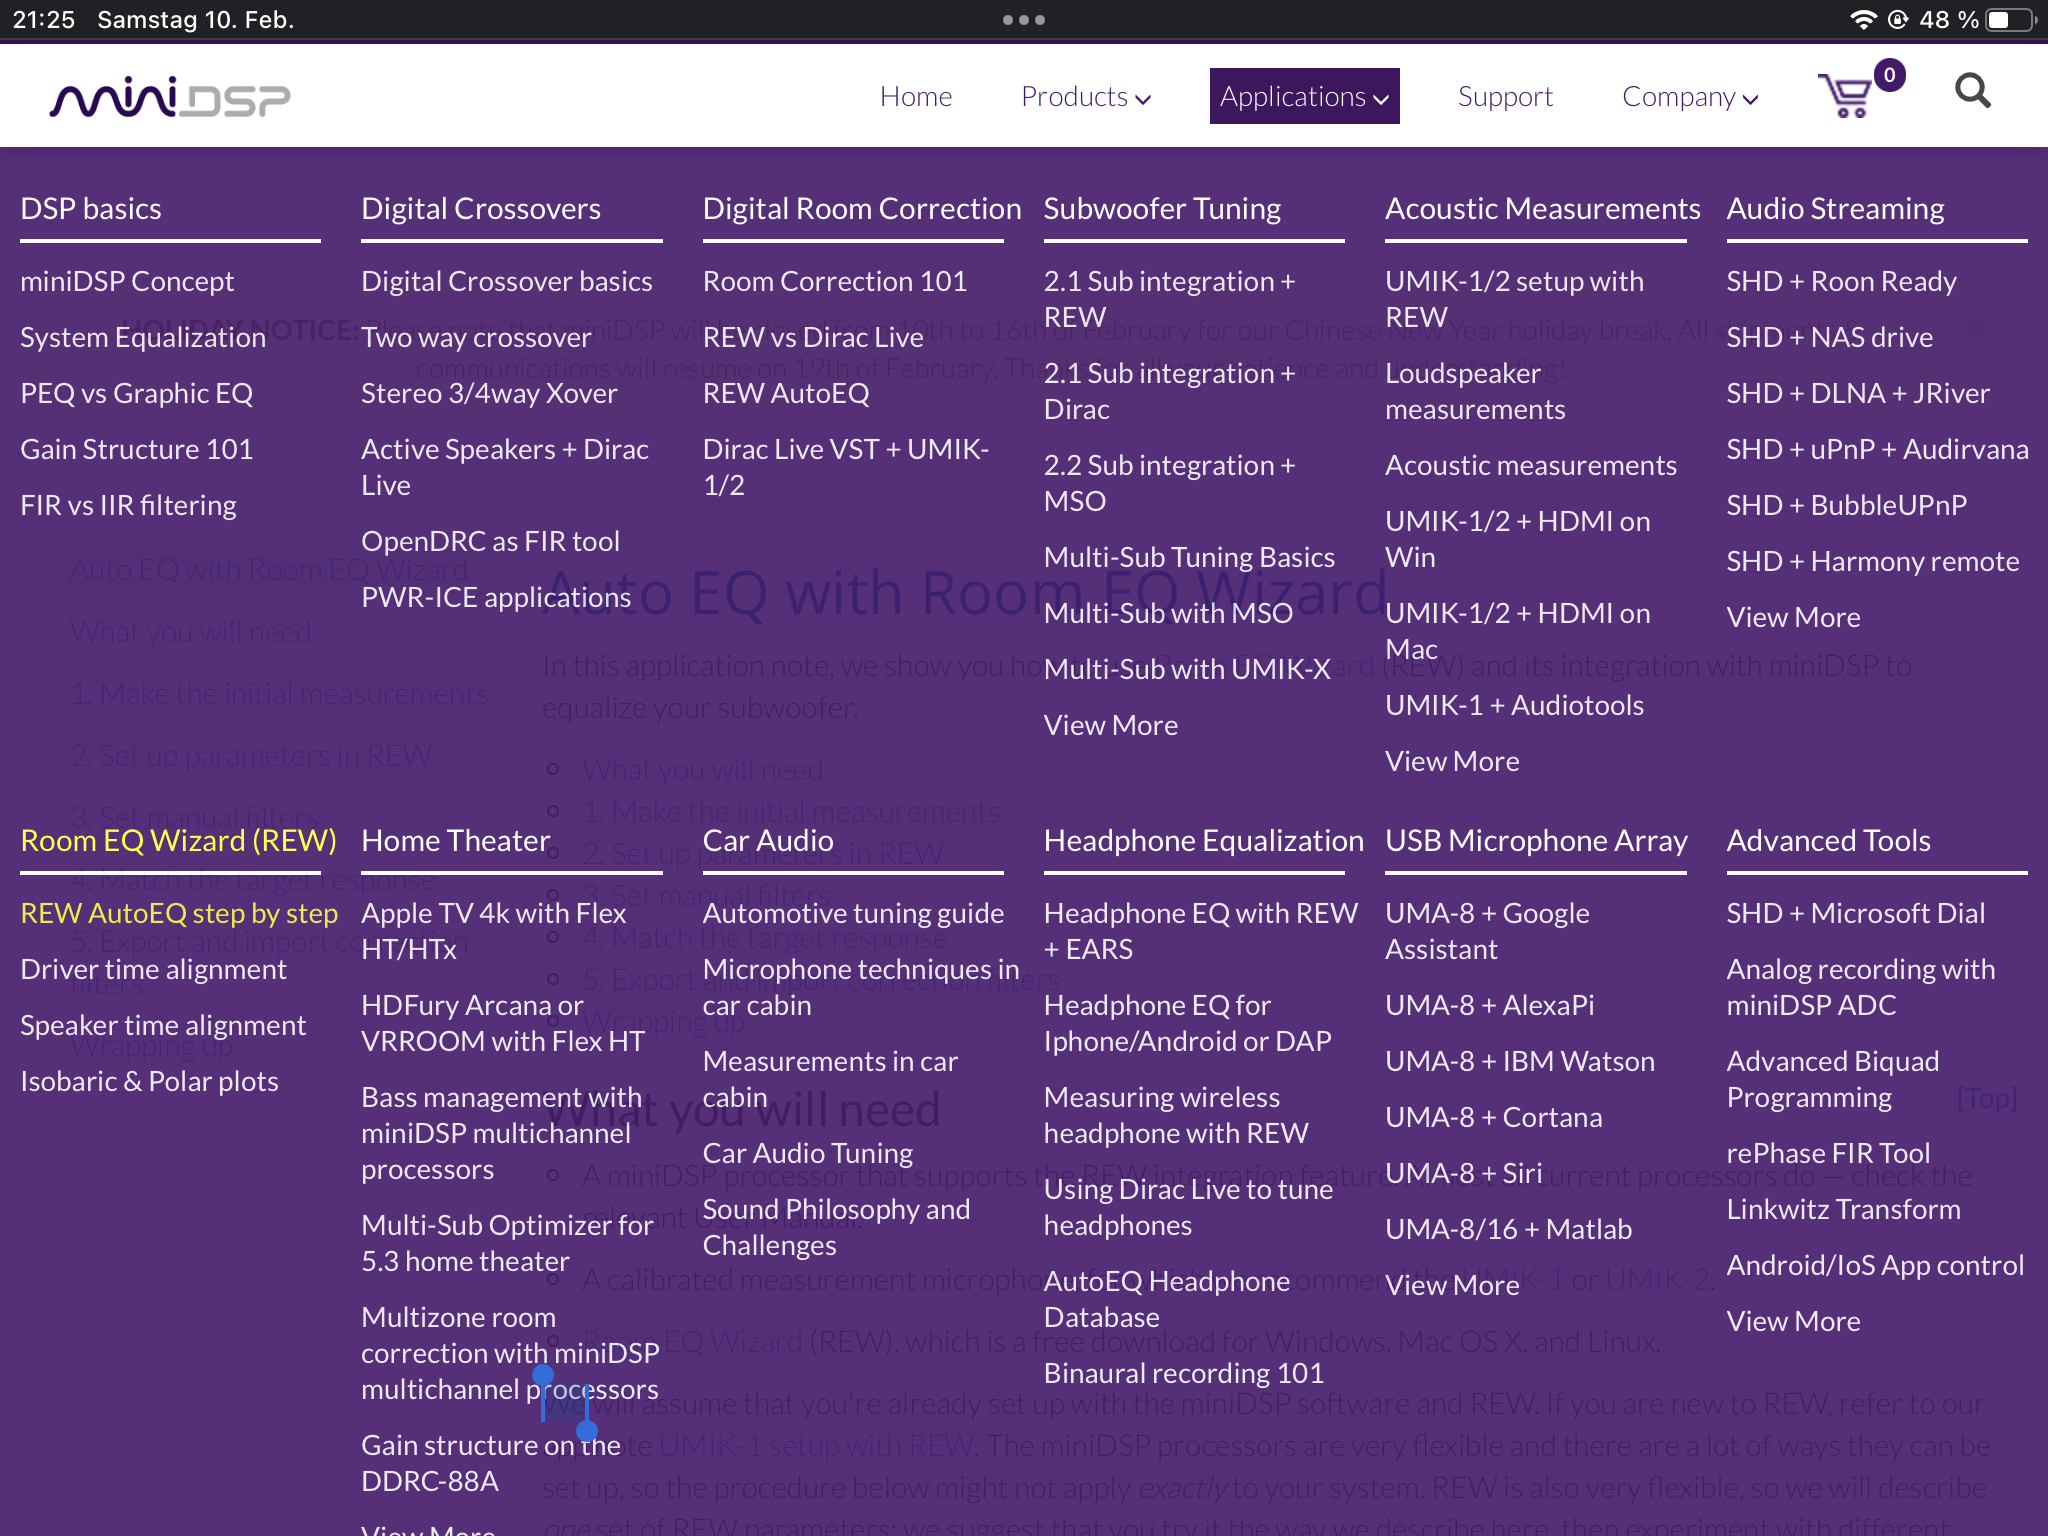Open SHD + BubbleUPnP link
The width and height of the screenshot is (2048, 1536).
click(1846, 505)
